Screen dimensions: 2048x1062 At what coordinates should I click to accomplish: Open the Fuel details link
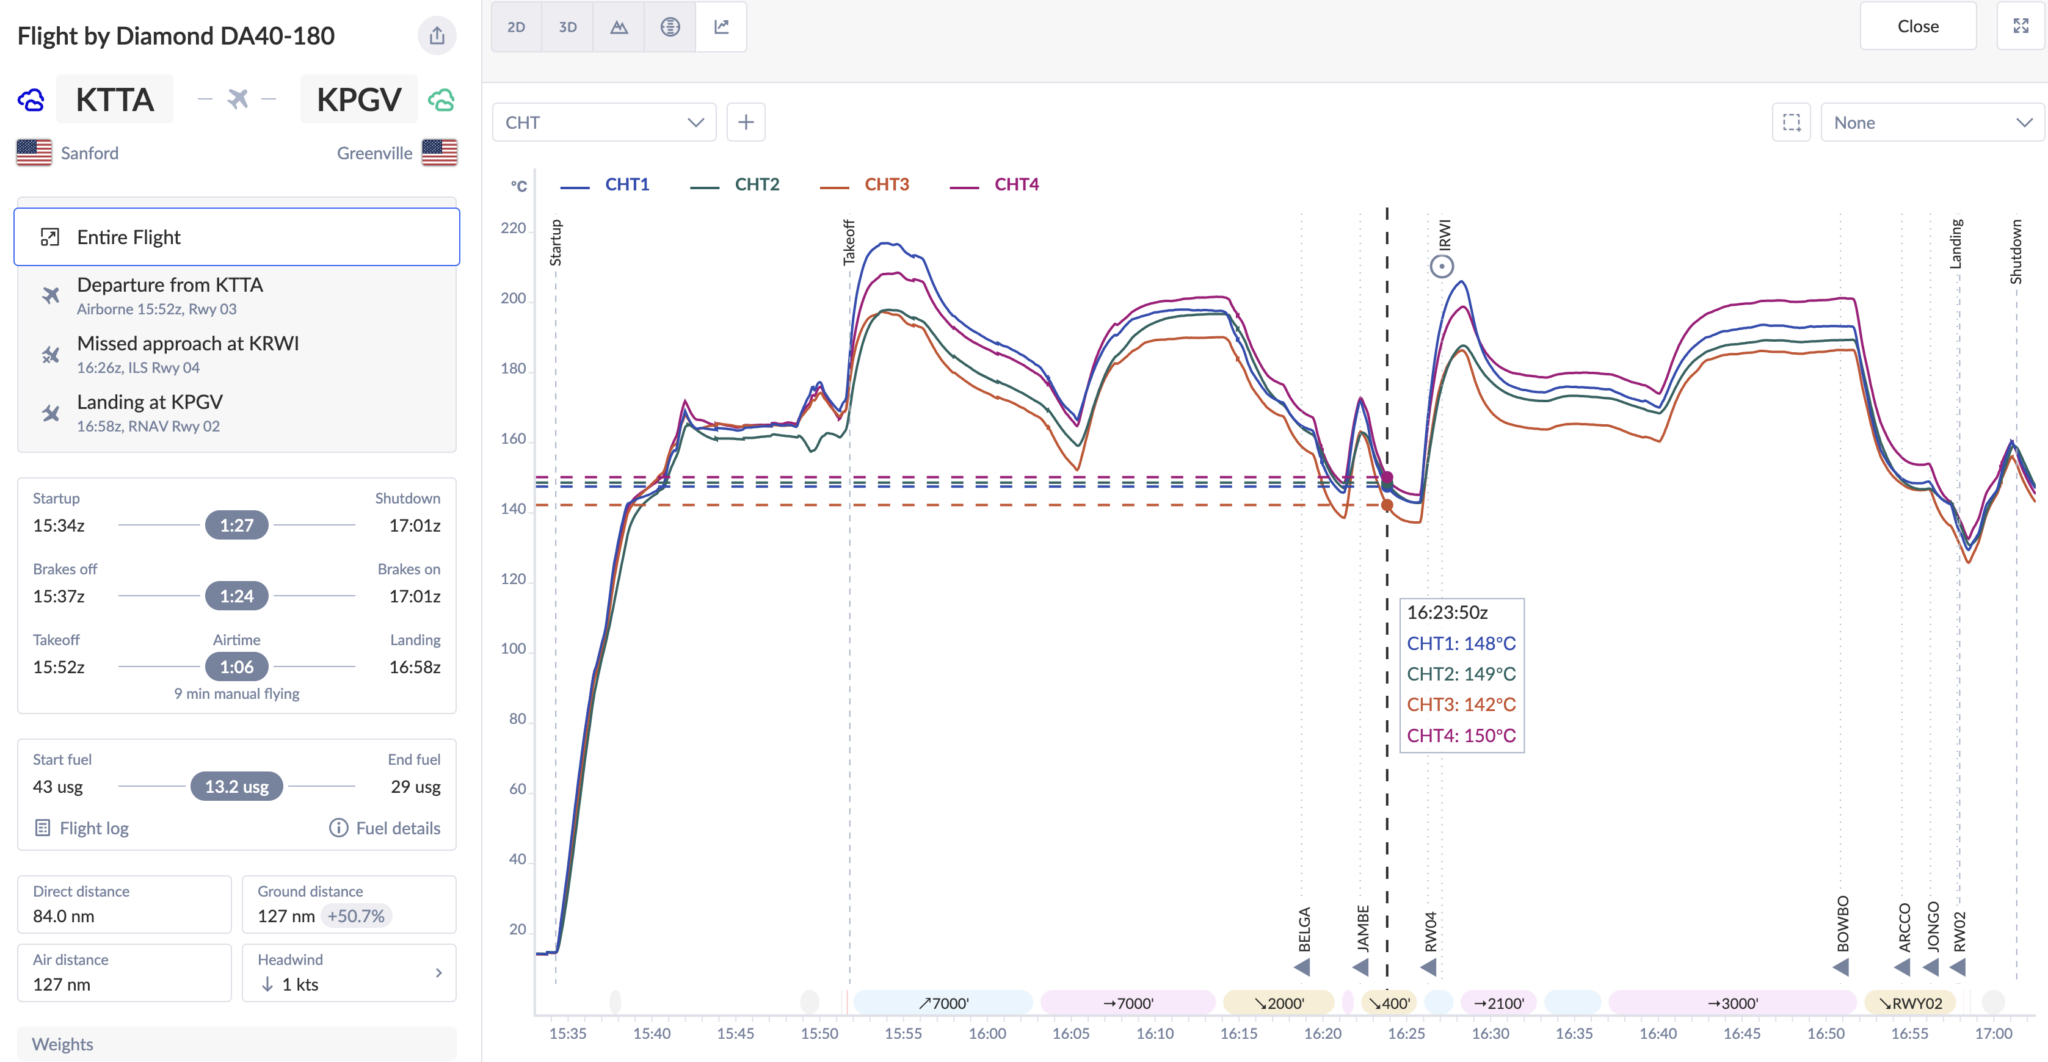pos(385,828)
